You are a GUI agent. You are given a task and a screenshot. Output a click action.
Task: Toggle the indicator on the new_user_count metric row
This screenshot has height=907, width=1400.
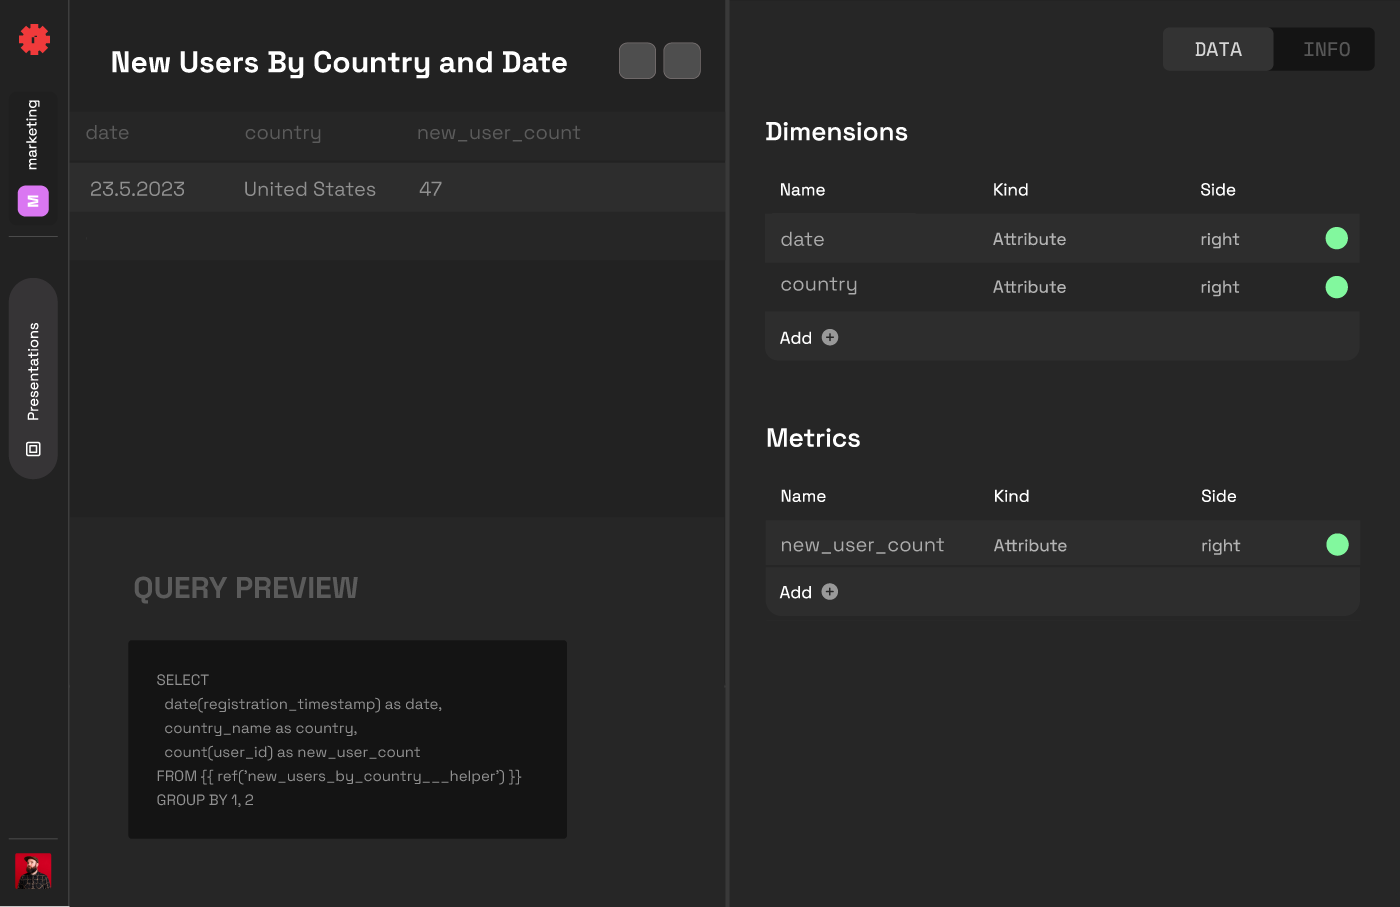[x=1337, y=545]
